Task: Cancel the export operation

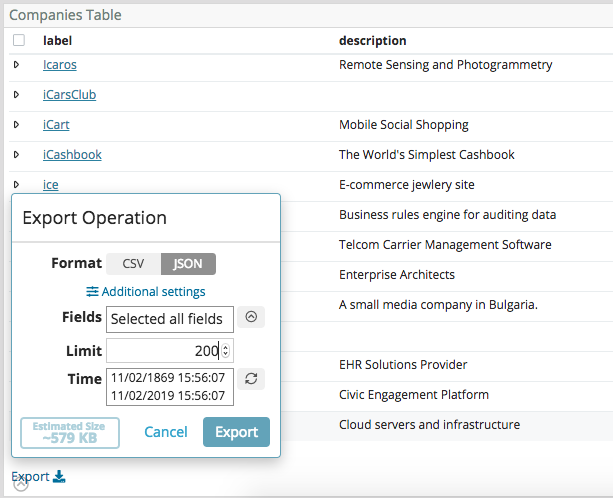Action: [x=166, y=432]
